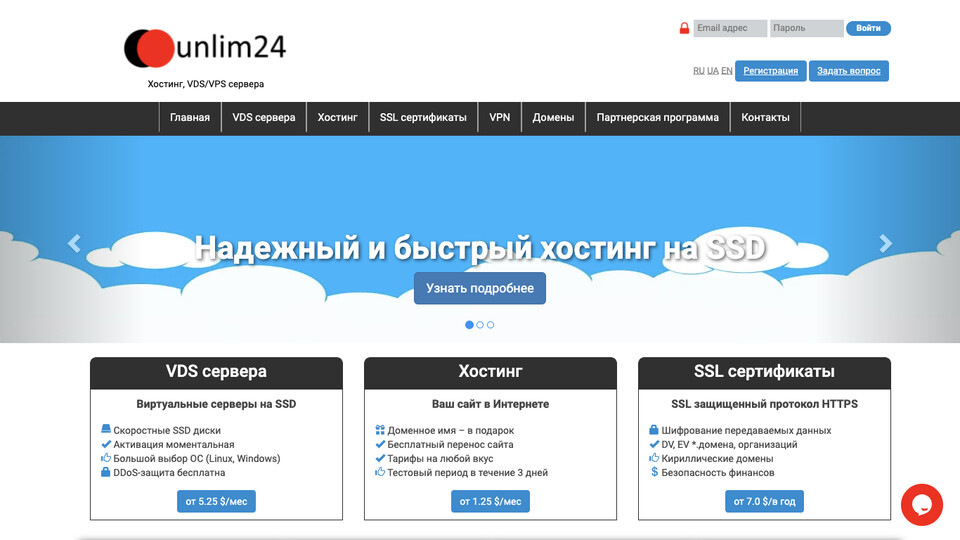The image size is (960, 540).
Task: Click Задать вопрос button
Action: tap(849, 70)
